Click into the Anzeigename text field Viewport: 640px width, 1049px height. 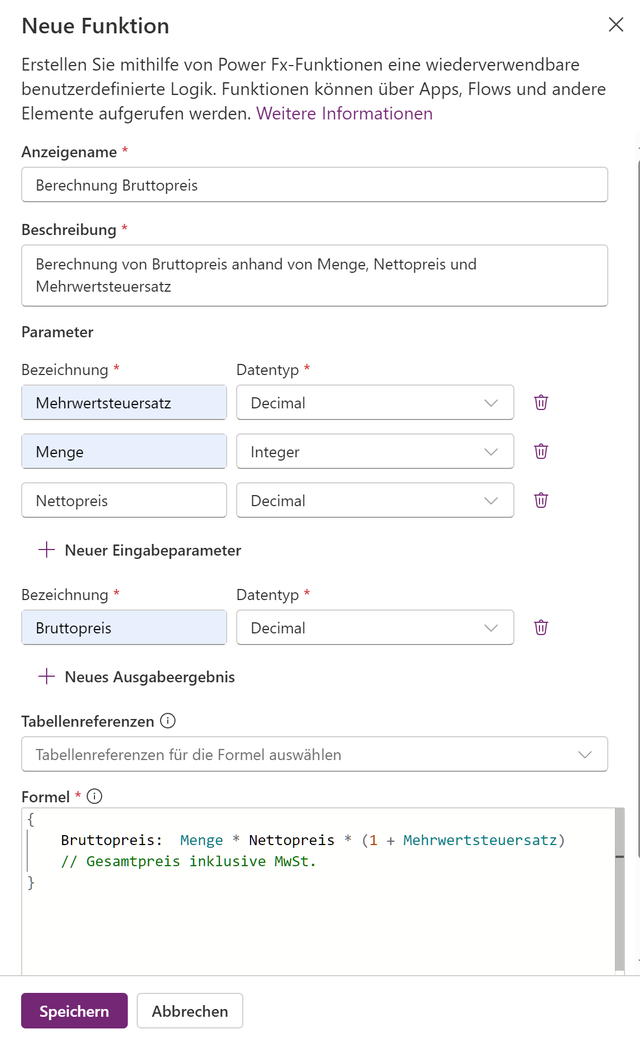(314, 185)
